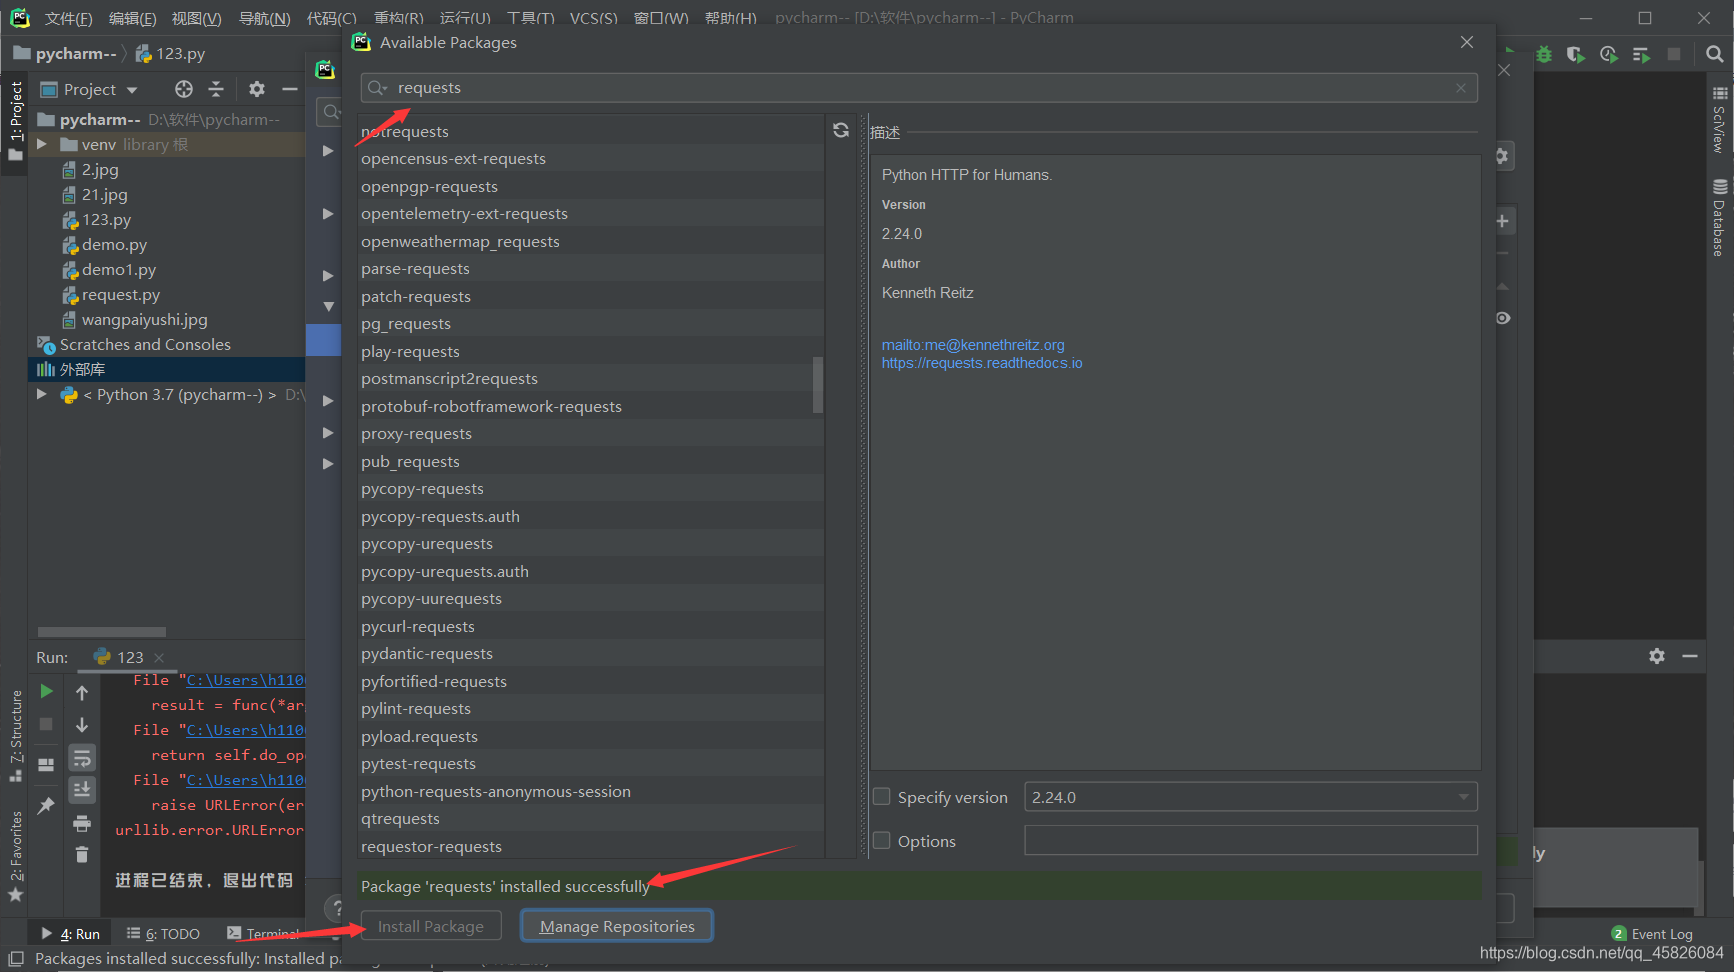Enable the Options checkbox
1734x972 pixels.
(882, 841)
